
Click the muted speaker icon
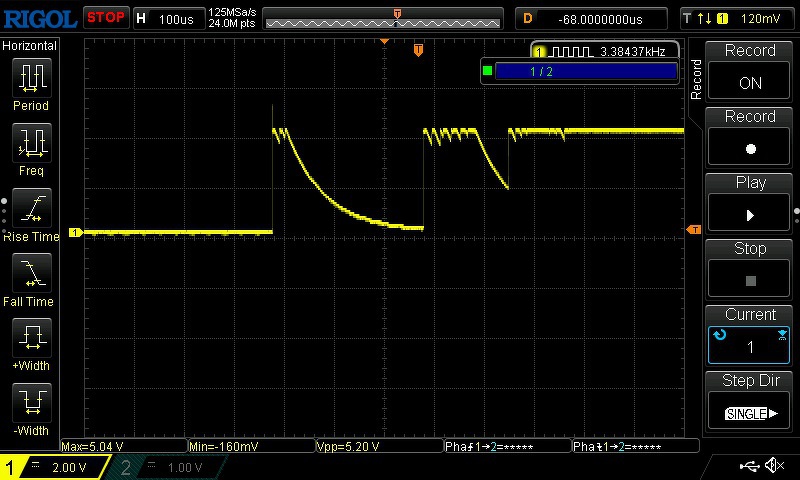click(x=775, y=465)
